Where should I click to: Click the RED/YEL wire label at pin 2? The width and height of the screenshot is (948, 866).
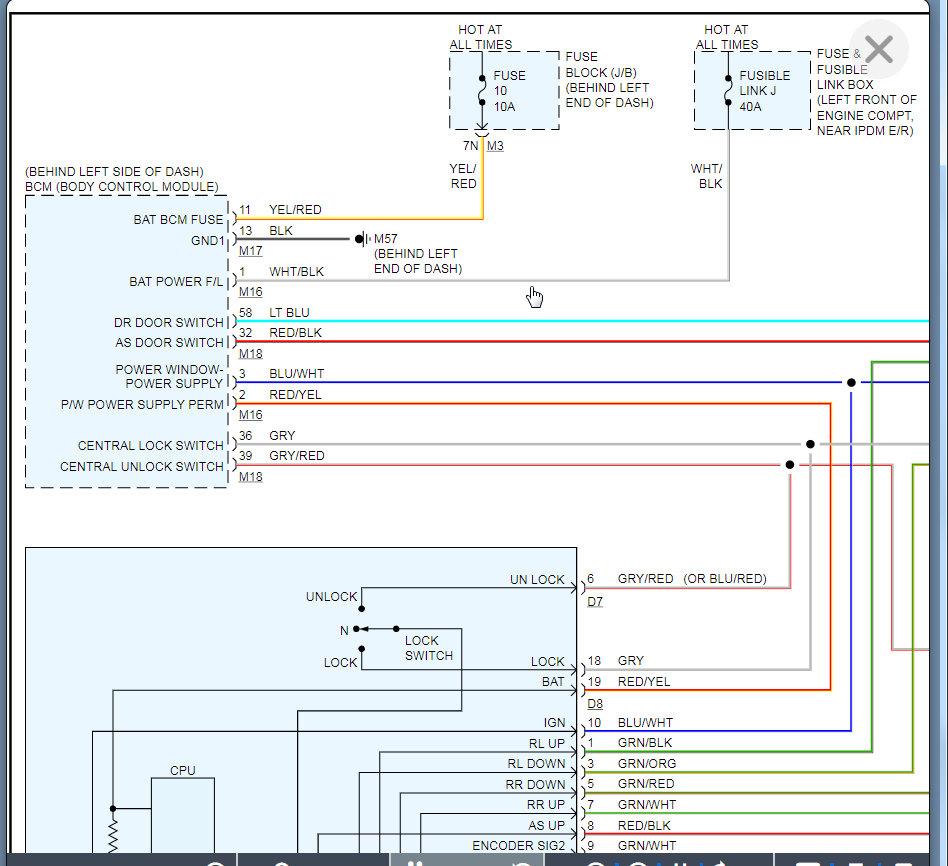click(x=295, y=395)
